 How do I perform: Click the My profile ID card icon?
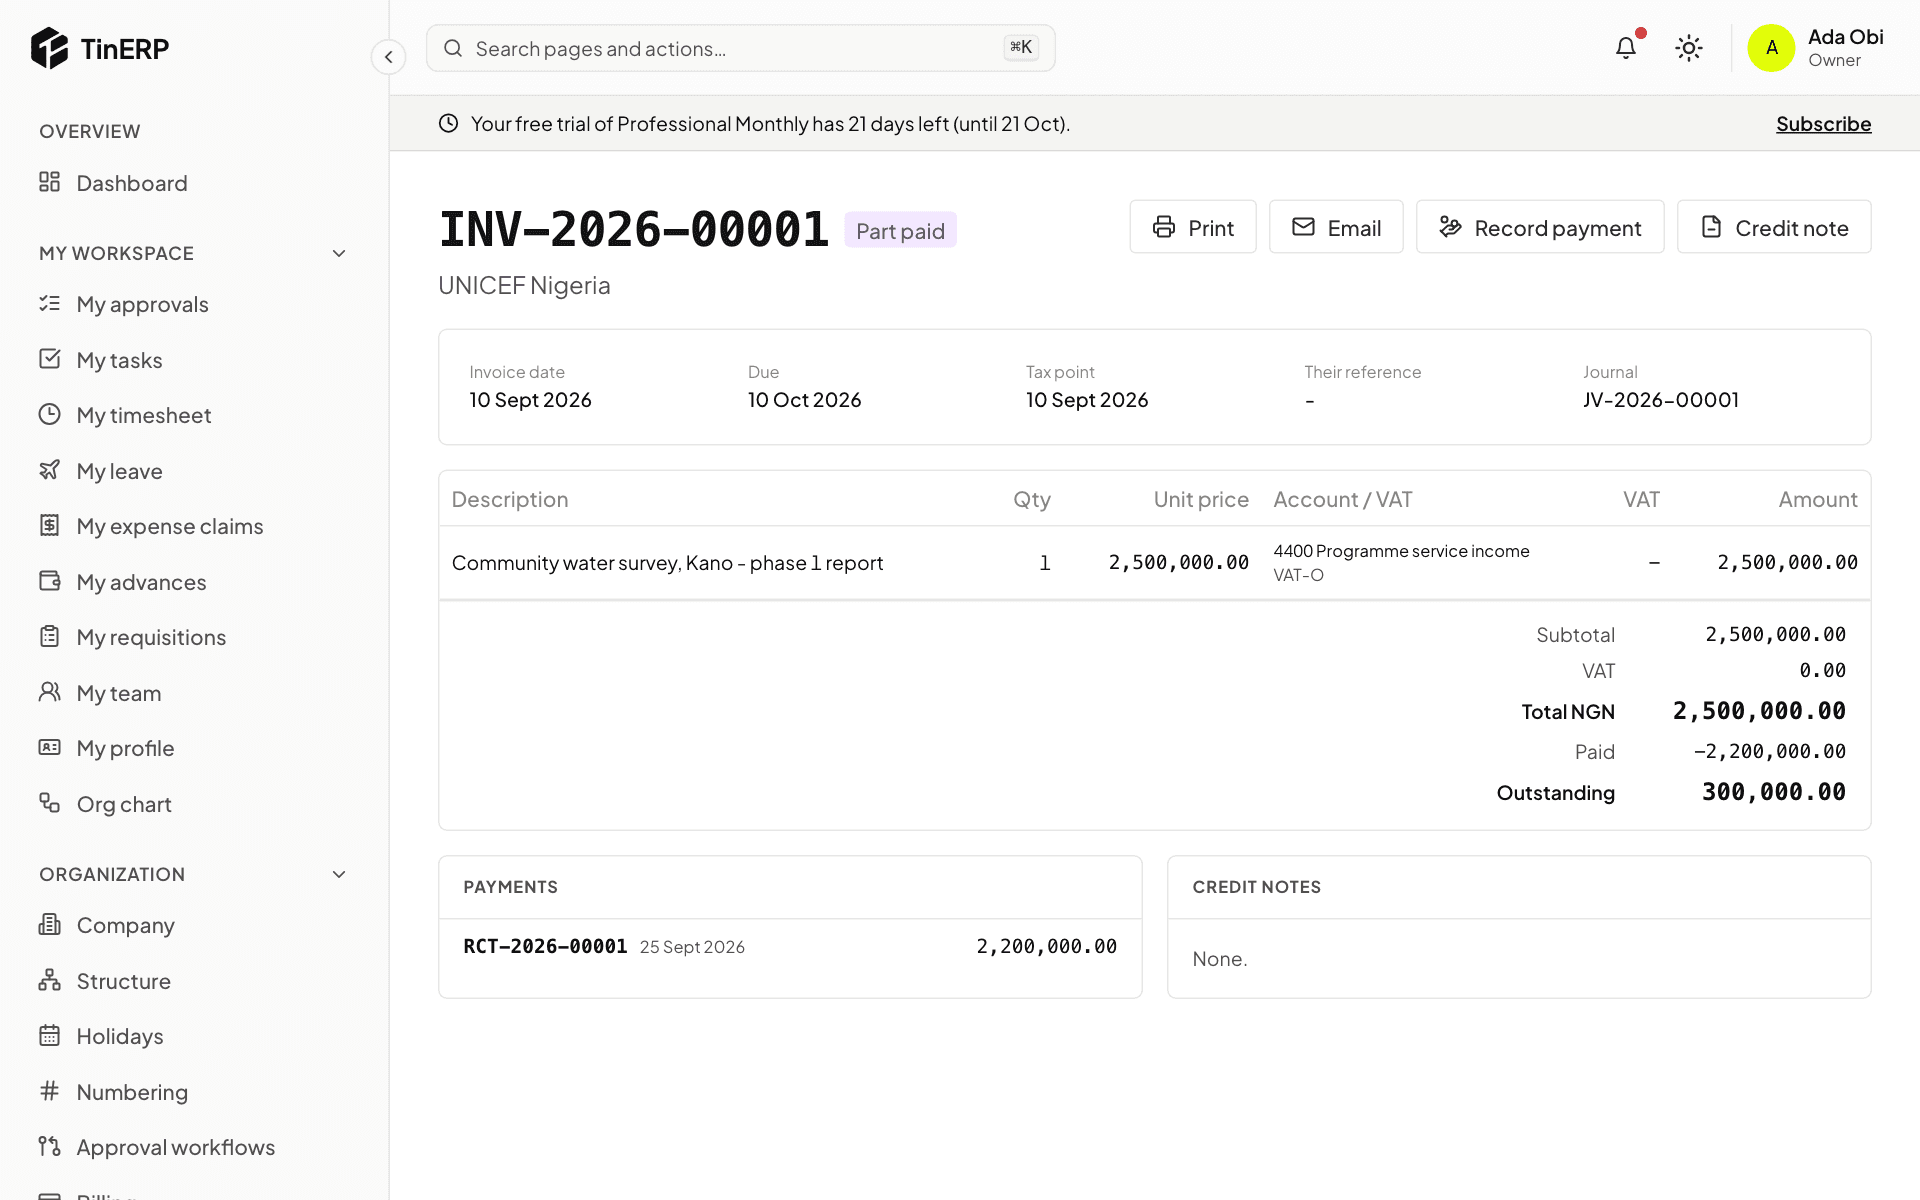[49, 747]
